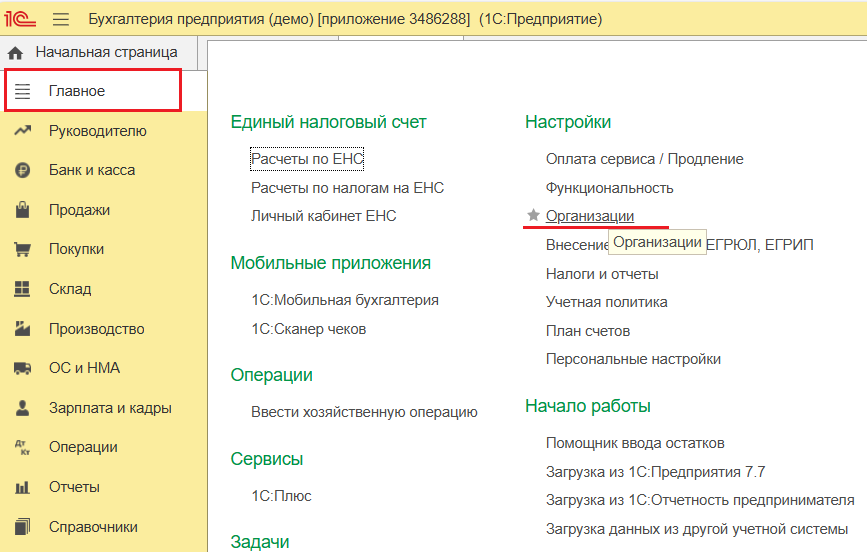Open Расчеты по ЕНС
This screenshot has width=867, height=552.
(x=307, y=159)
